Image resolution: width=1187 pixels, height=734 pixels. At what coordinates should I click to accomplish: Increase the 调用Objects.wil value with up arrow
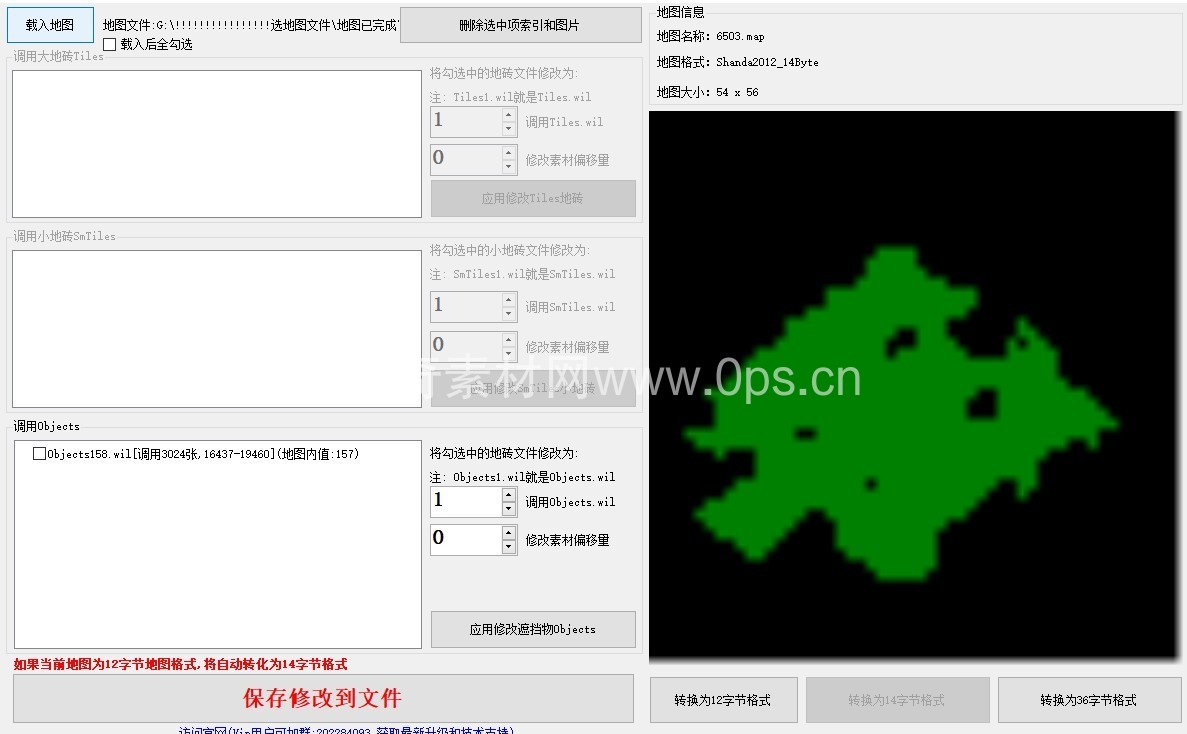pos(508,494)
